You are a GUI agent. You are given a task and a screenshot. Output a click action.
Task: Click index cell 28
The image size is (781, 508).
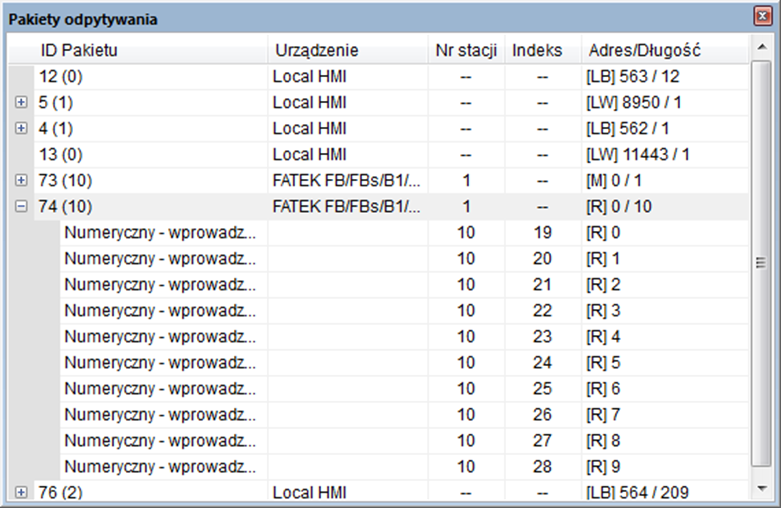coord(542,466)
